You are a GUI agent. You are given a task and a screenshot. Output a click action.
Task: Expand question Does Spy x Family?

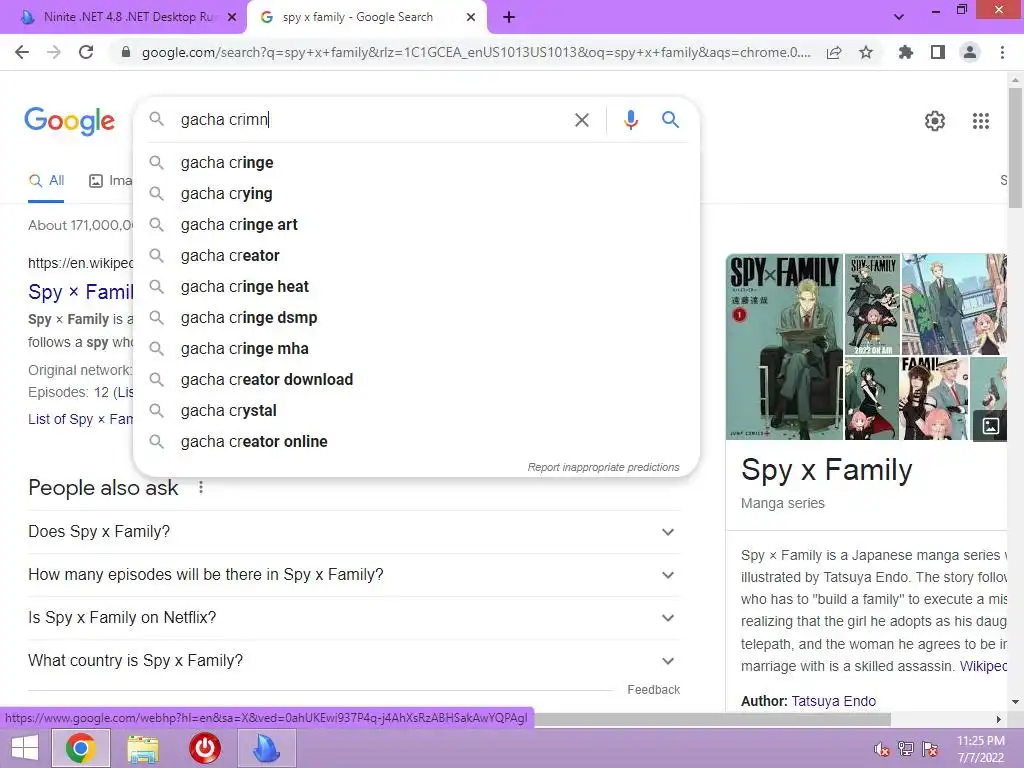(x=354, y=532)
